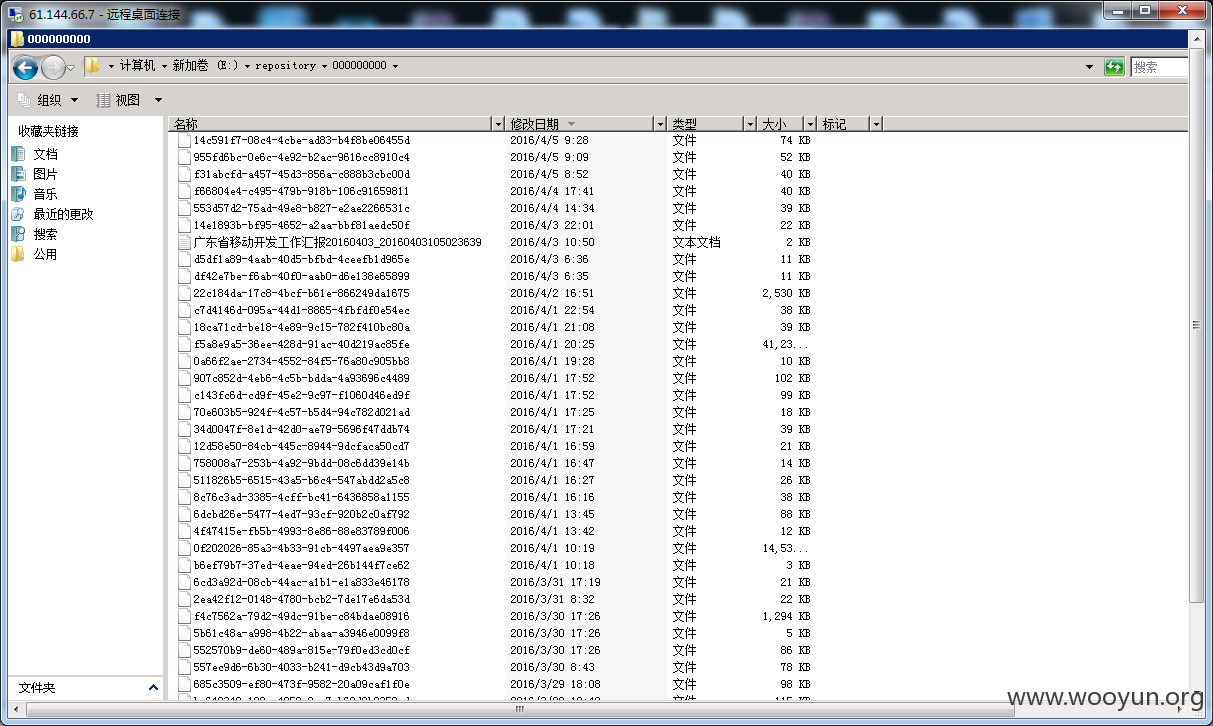This screenshot has height=726, width=1213.
Task: Select the file icon of 955fd6bc-0e6c-4e92-b2ac-9616cc8910c4
Action: pyautogui.click(x=183, y=157)
